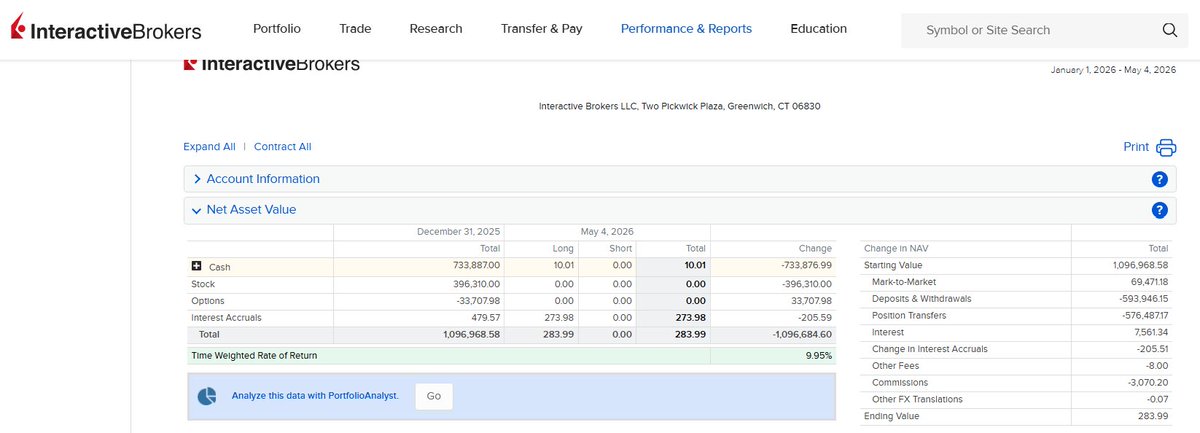
Task: Open the Transfer & Pay menu
Action: tap(542, 29)
